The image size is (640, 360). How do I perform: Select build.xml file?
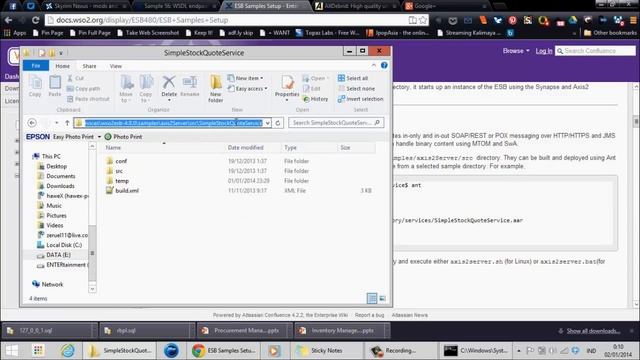point(127,191)
